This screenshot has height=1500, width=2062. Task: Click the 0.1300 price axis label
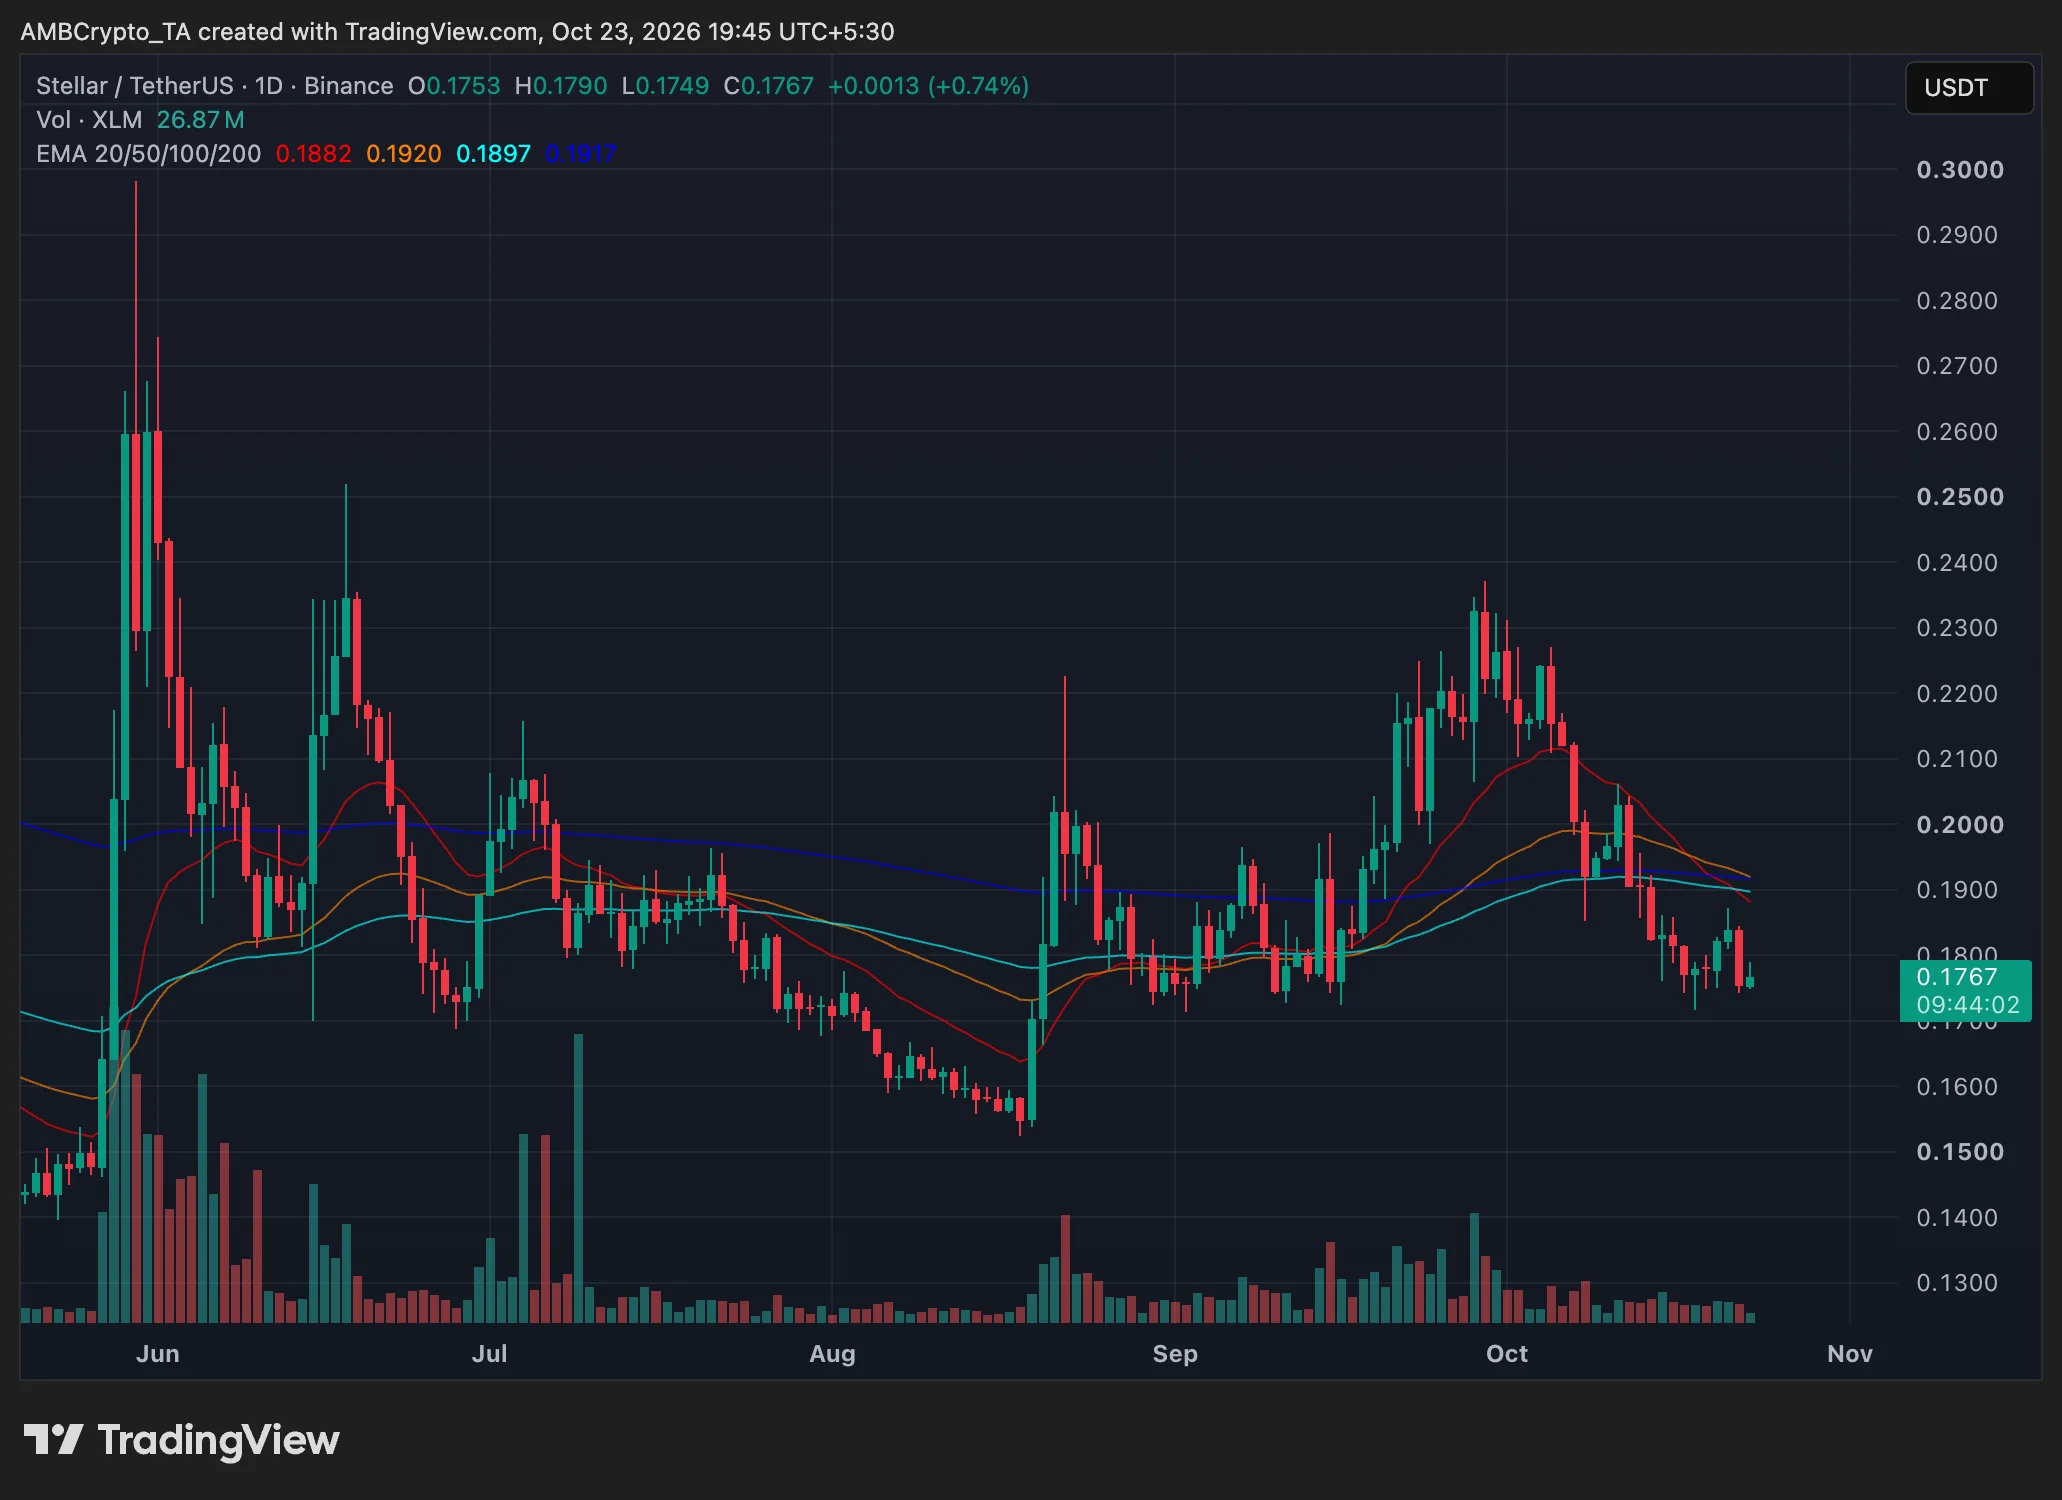1957,1283
